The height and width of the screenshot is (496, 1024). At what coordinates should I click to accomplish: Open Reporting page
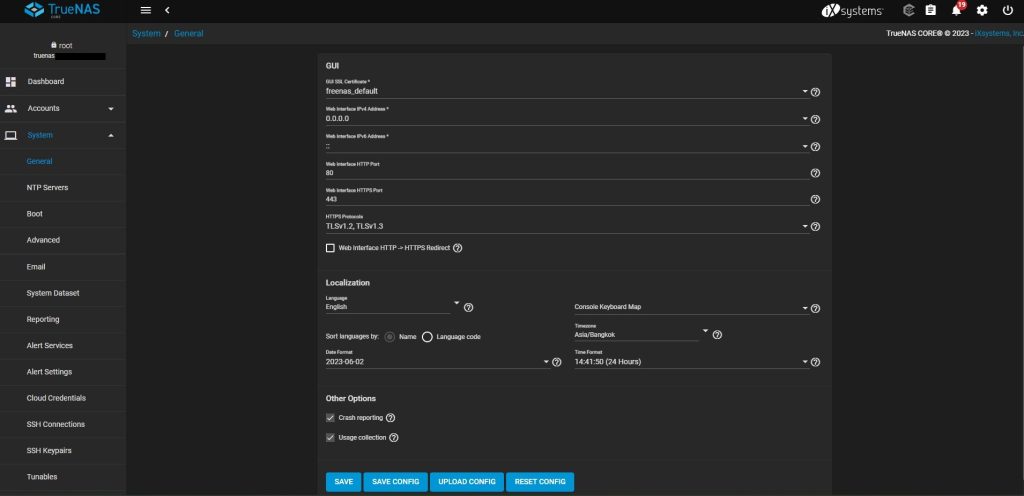pyautogui.click(x=43, y=319)
